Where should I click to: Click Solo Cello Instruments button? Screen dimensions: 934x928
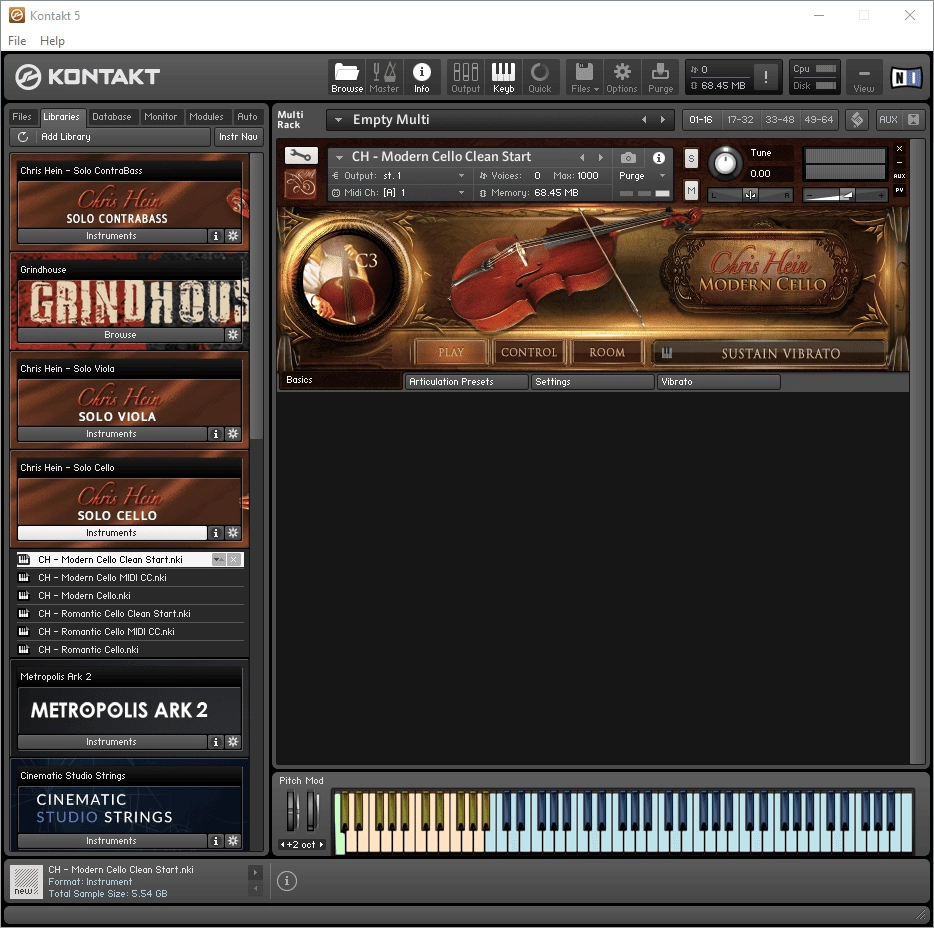tap(111, 532)
